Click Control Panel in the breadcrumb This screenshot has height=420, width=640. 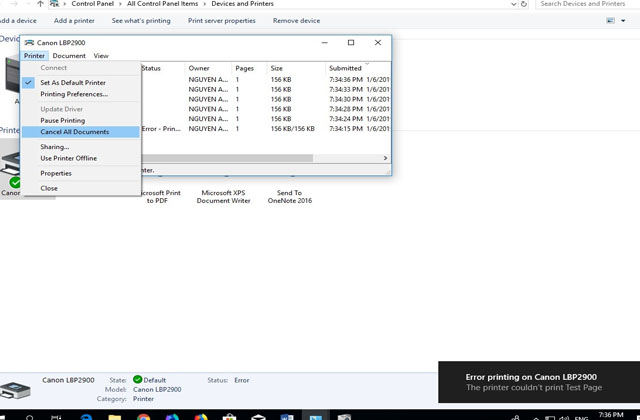click(92, 4)
